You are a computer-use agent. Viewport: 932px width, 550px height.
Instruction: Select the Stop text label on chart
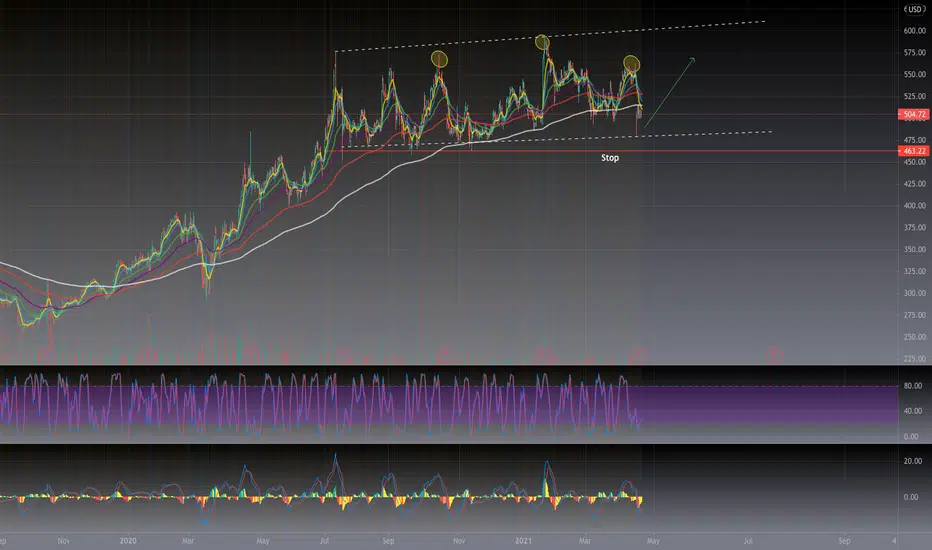click(610, 158)
